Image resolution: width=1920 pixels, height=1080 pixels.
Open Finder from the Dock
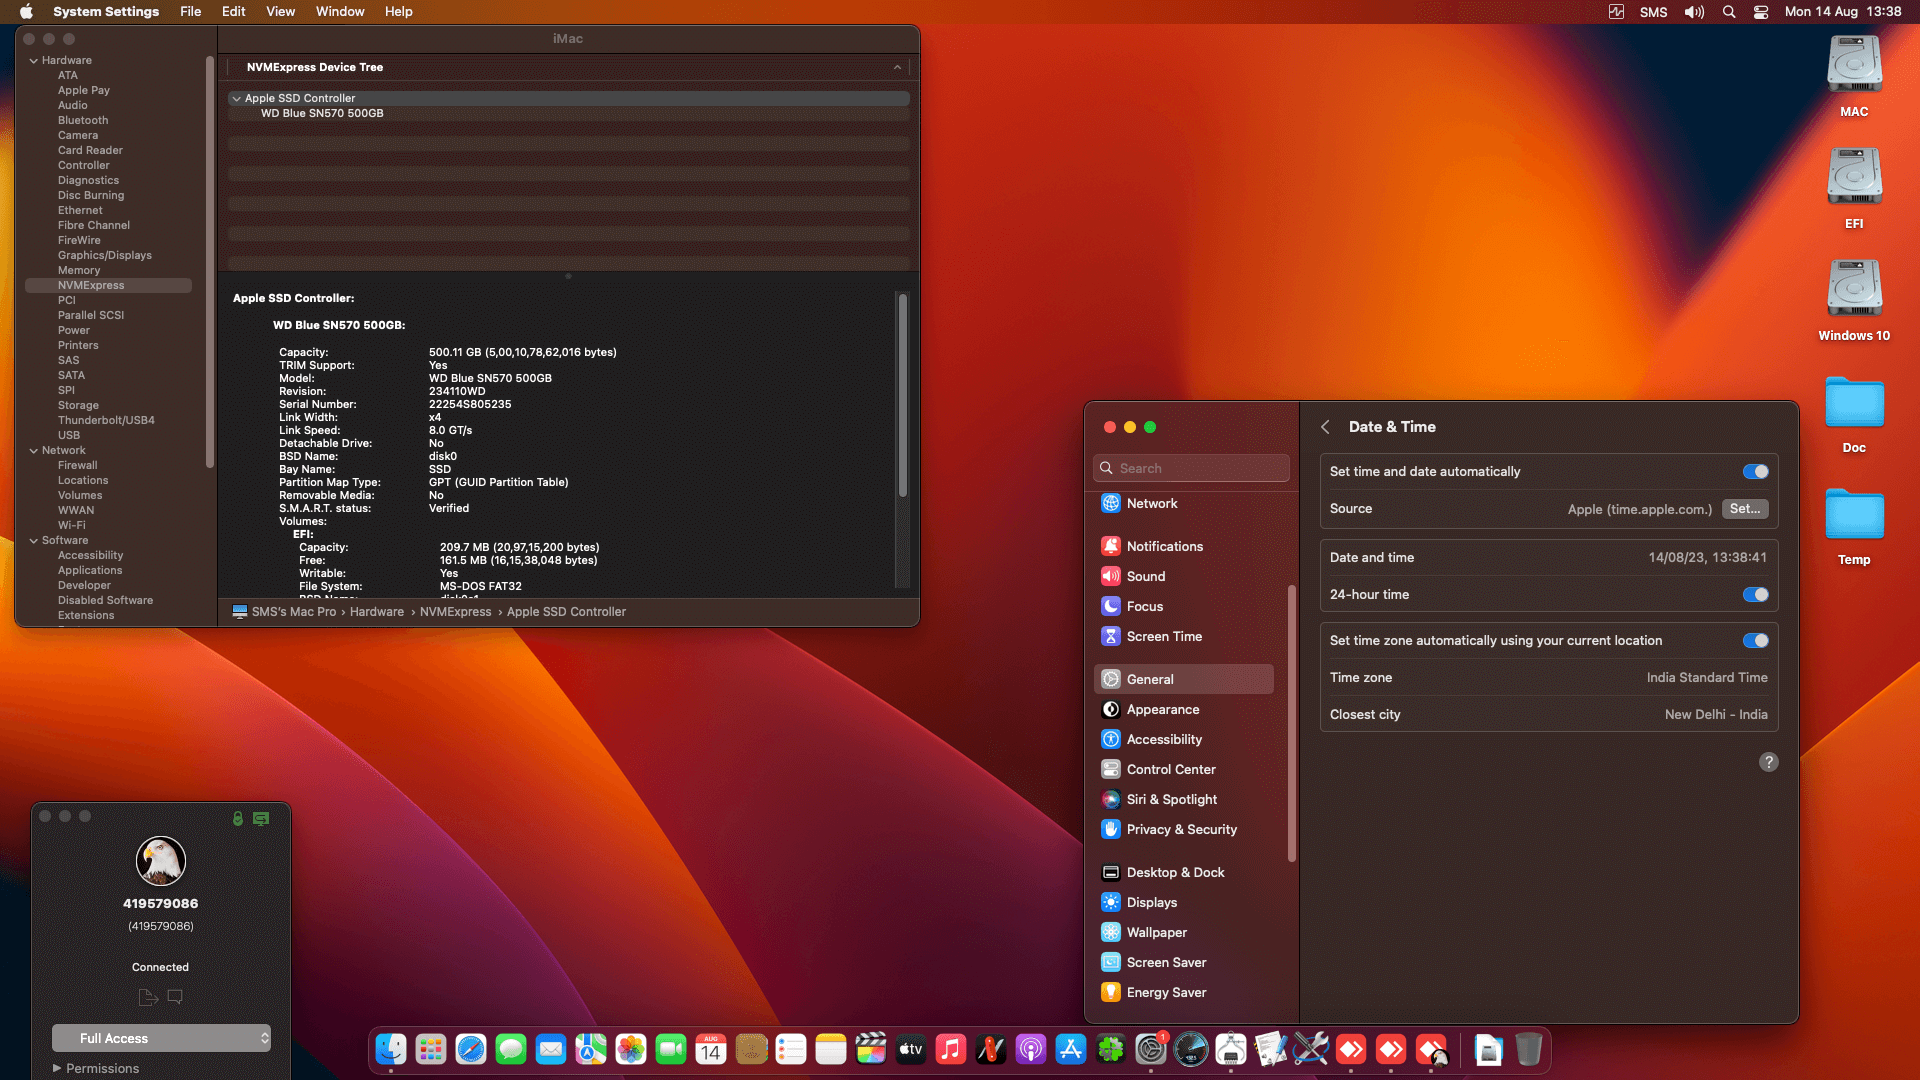[391, 1049]
